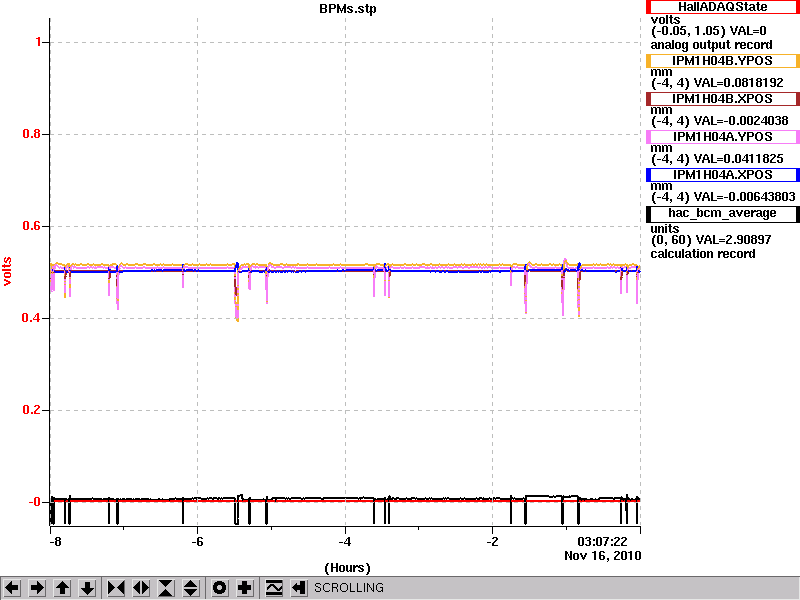Select the hac_bcm_average legend entry

[722, 213]
